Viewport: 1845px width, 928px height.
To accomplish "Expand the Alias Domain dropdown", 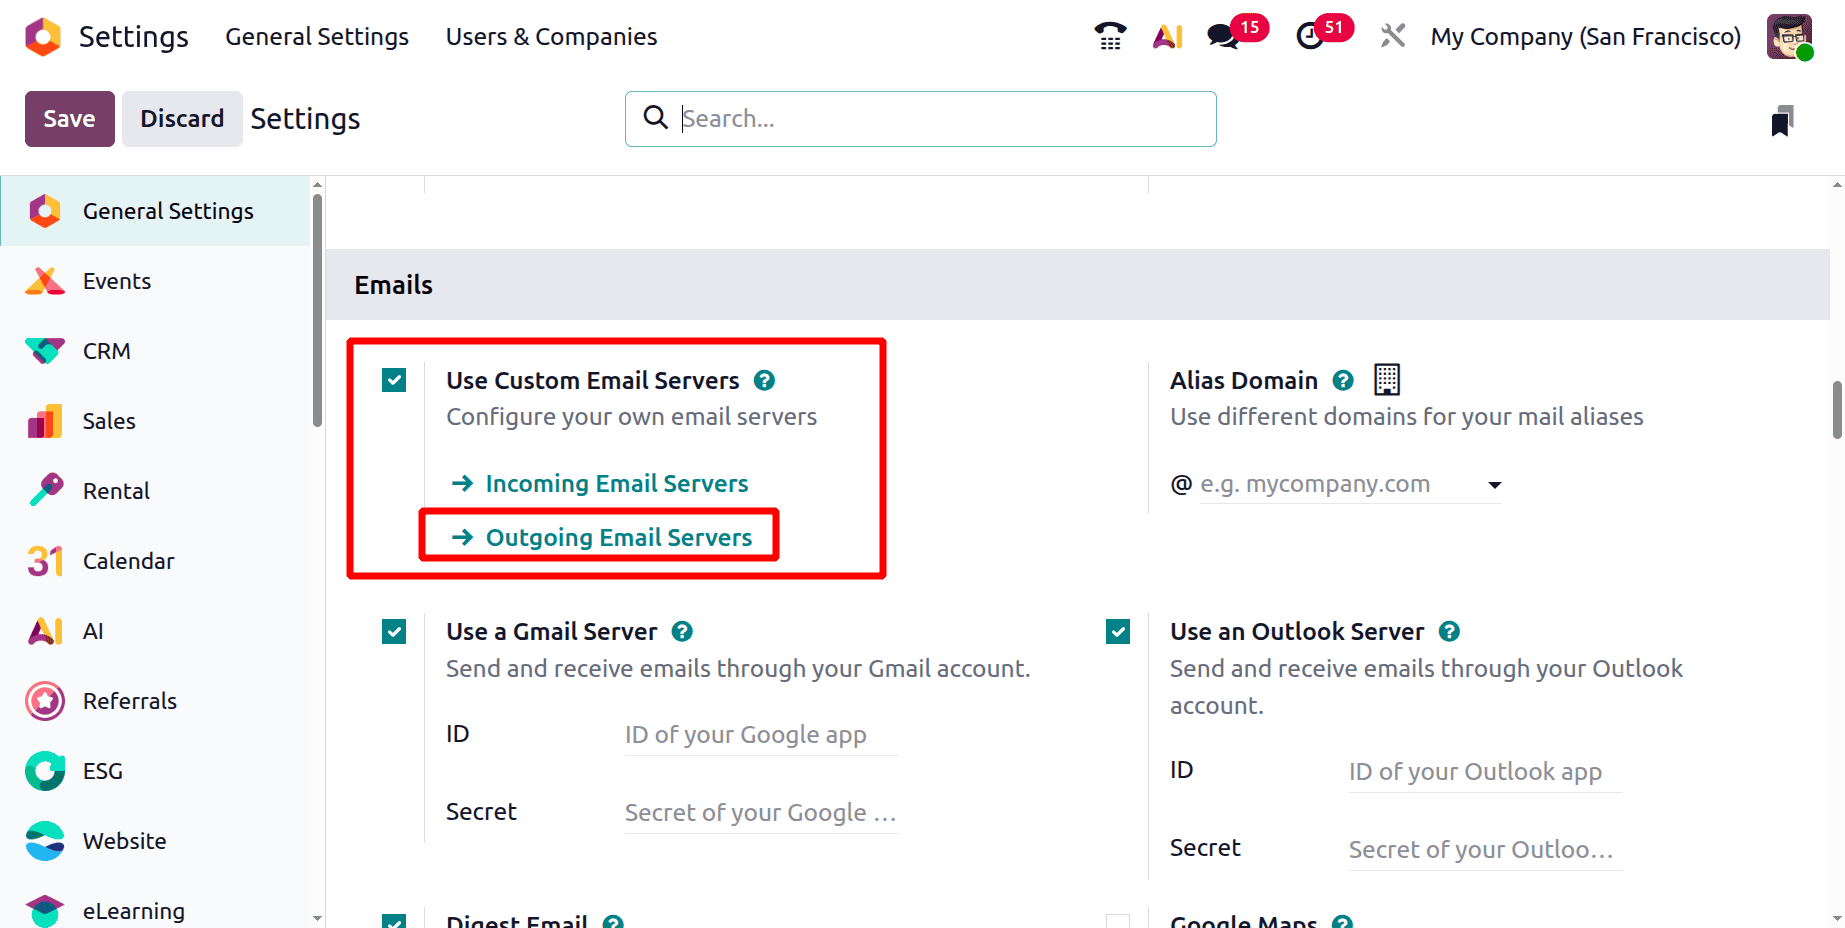I will 1494,484.
